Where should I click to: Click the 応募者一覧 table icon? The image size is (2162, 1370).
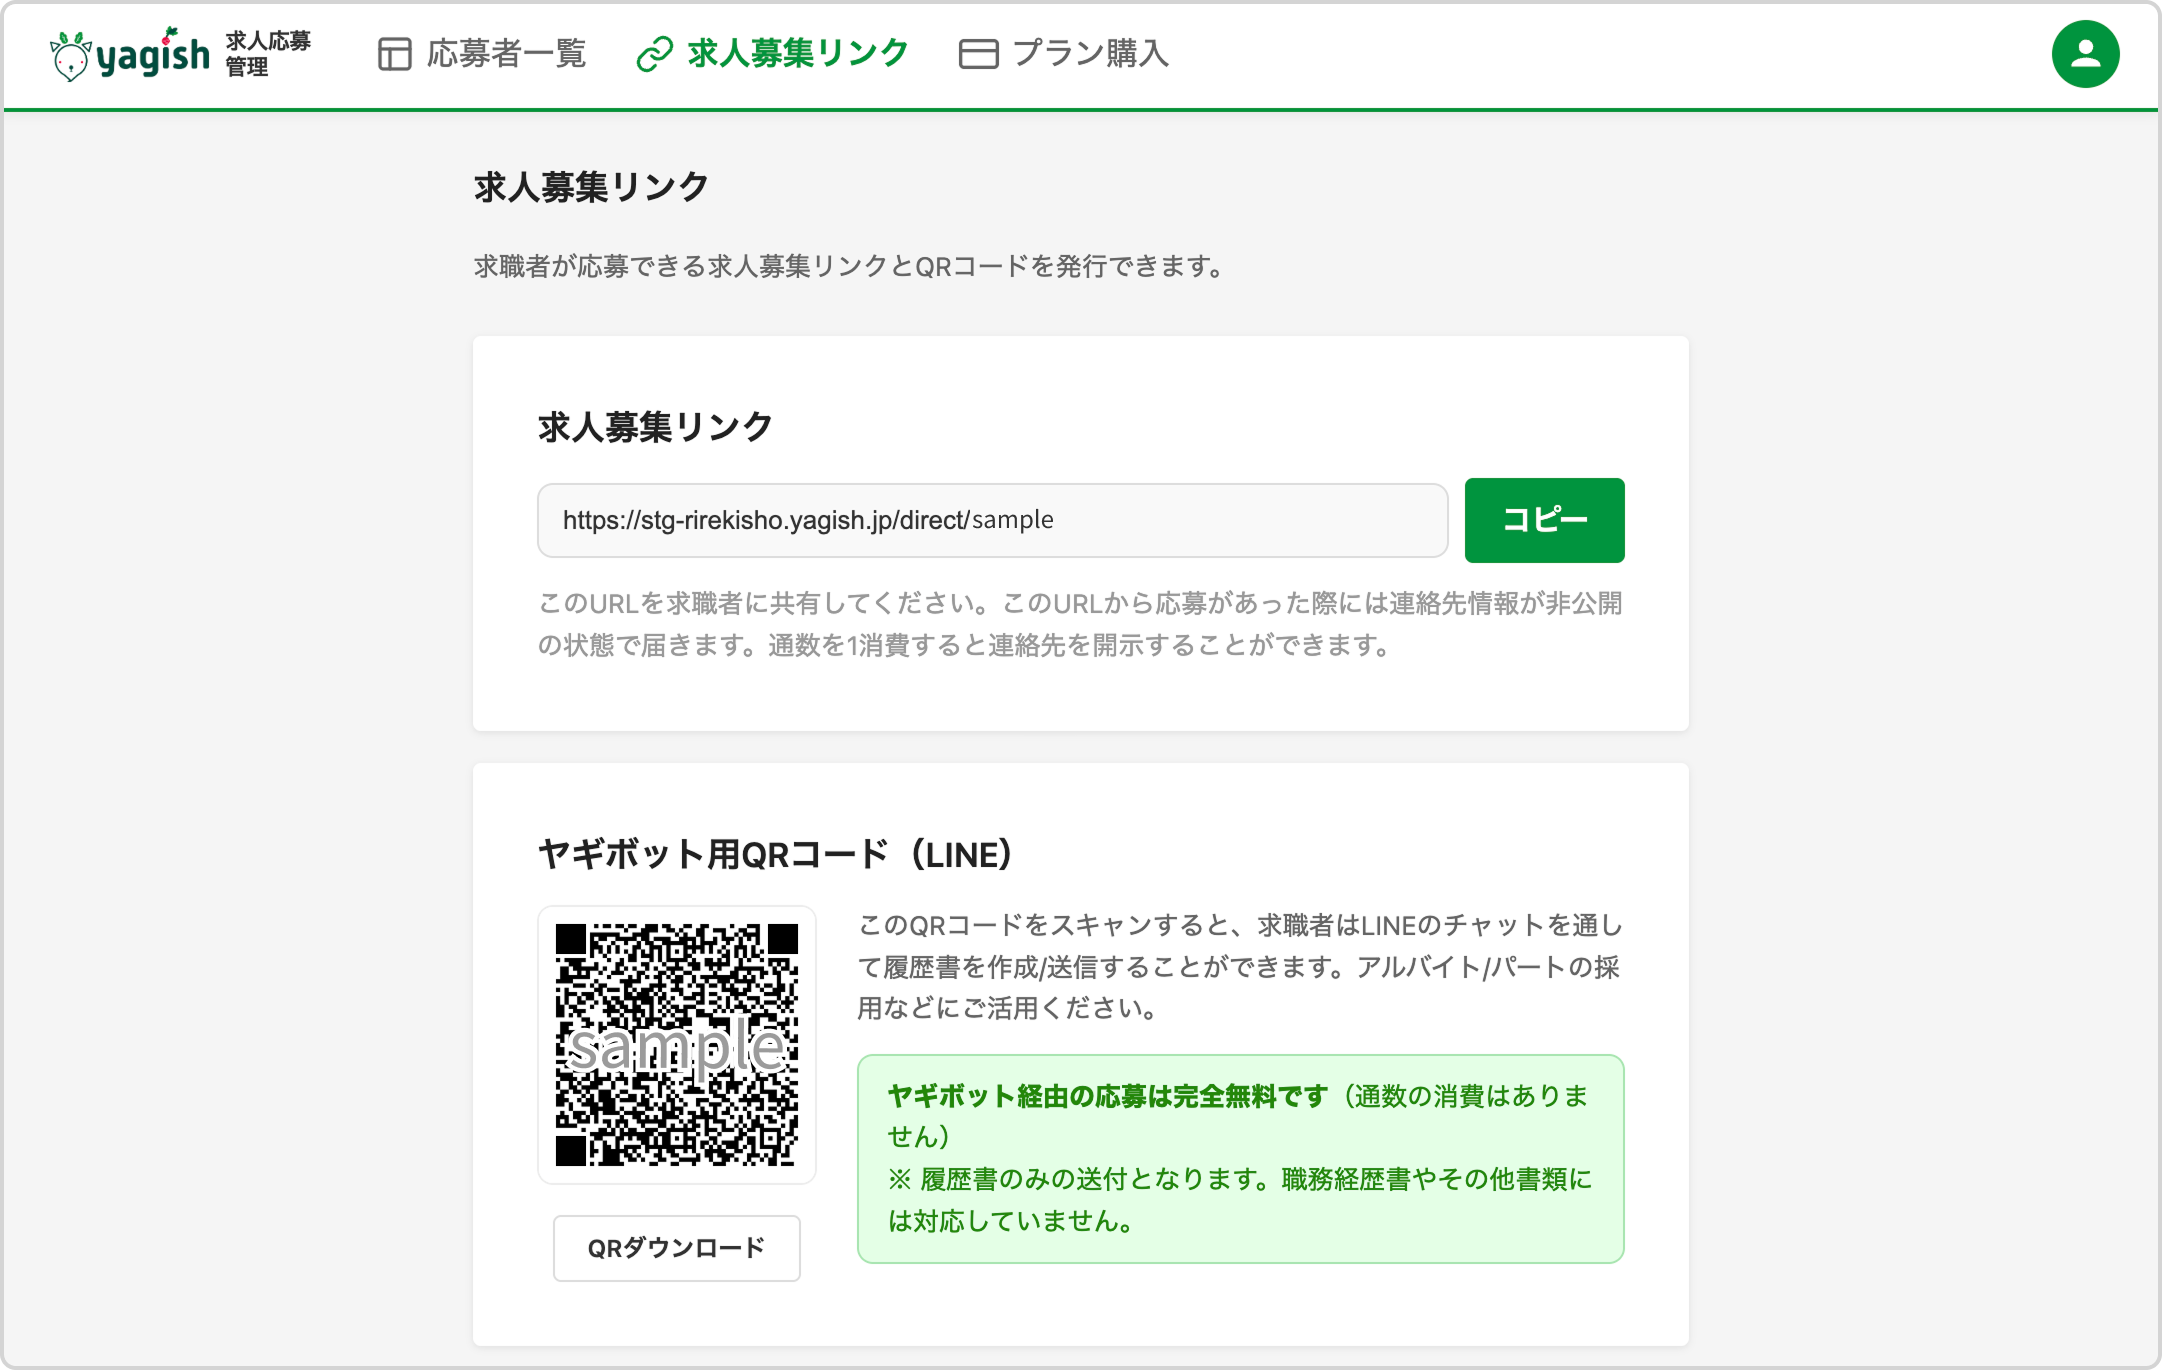coord(394,54)
